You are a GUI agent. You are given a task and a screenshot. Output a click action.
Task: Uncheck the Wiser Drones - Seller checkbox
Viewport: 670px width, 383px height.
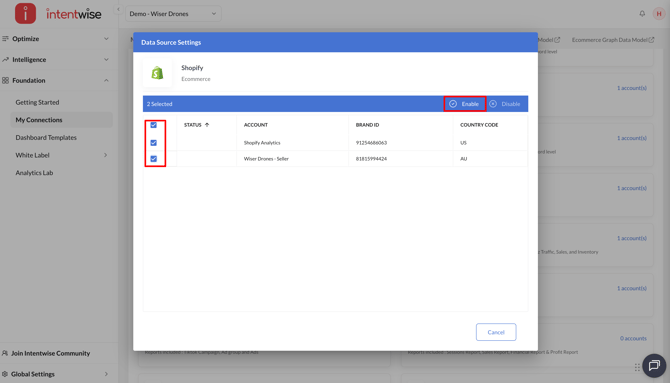click(153, 159)
